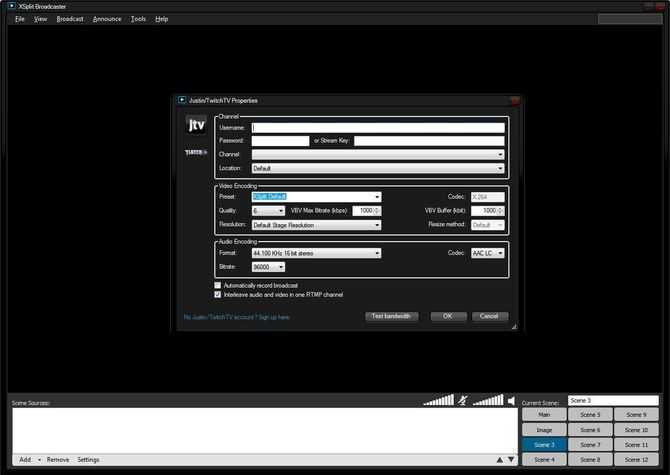Open the Broadcast menu
The image size is (670, 475).
pos(70,19)
